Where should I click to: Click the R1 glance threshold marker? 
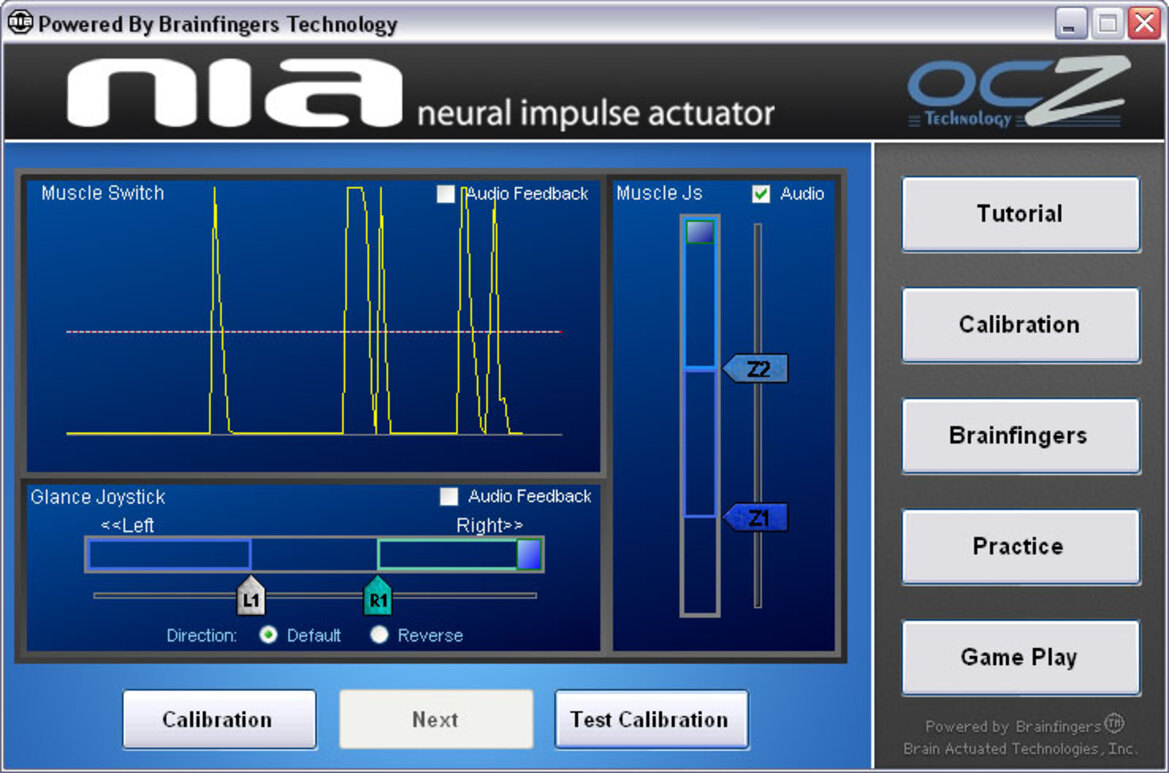[x=377, y=596]
